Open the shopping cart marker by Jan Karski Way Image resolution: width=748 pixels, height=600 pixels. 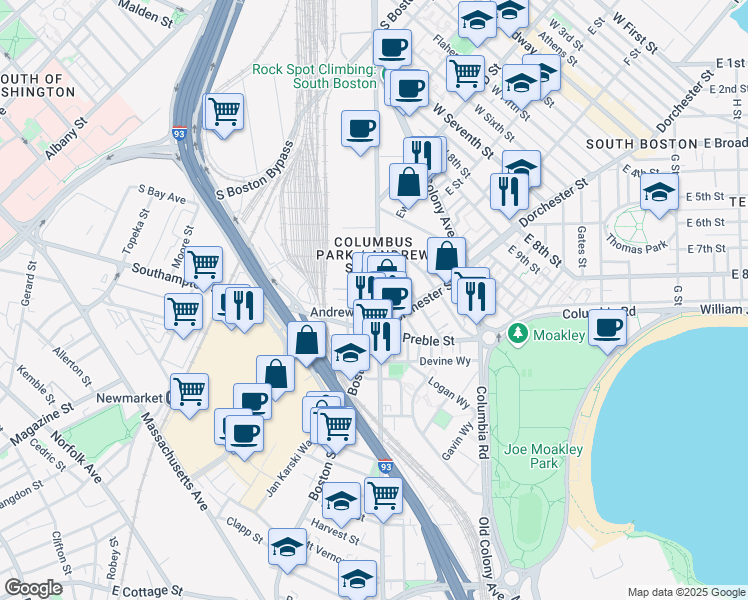coord(336,427)
